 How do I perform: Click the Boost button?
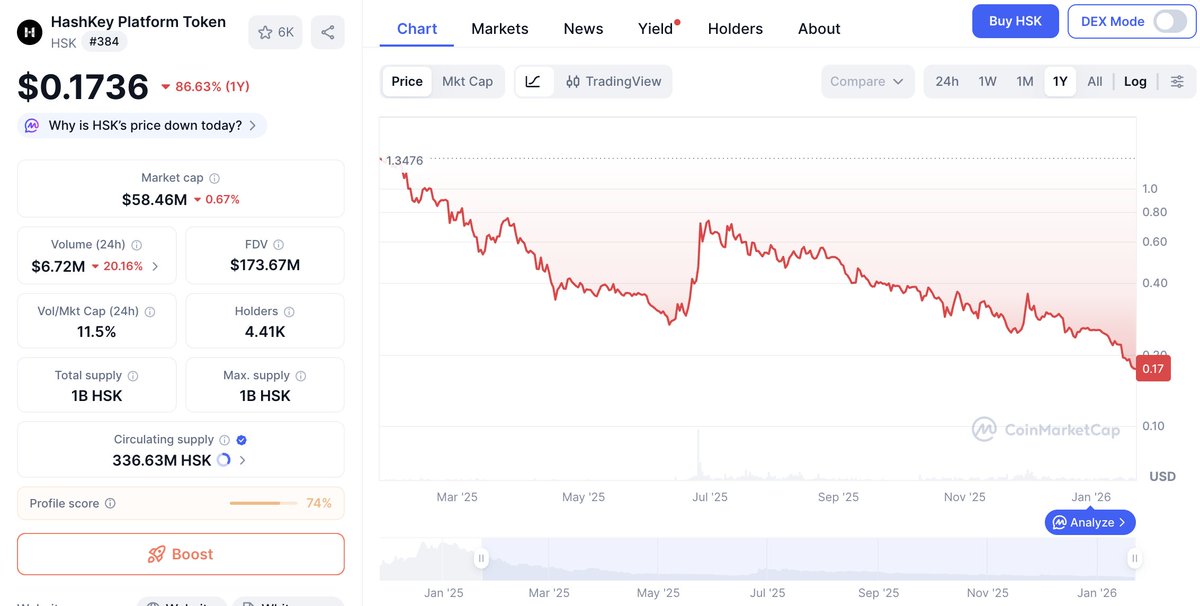[x=181, y=554]
